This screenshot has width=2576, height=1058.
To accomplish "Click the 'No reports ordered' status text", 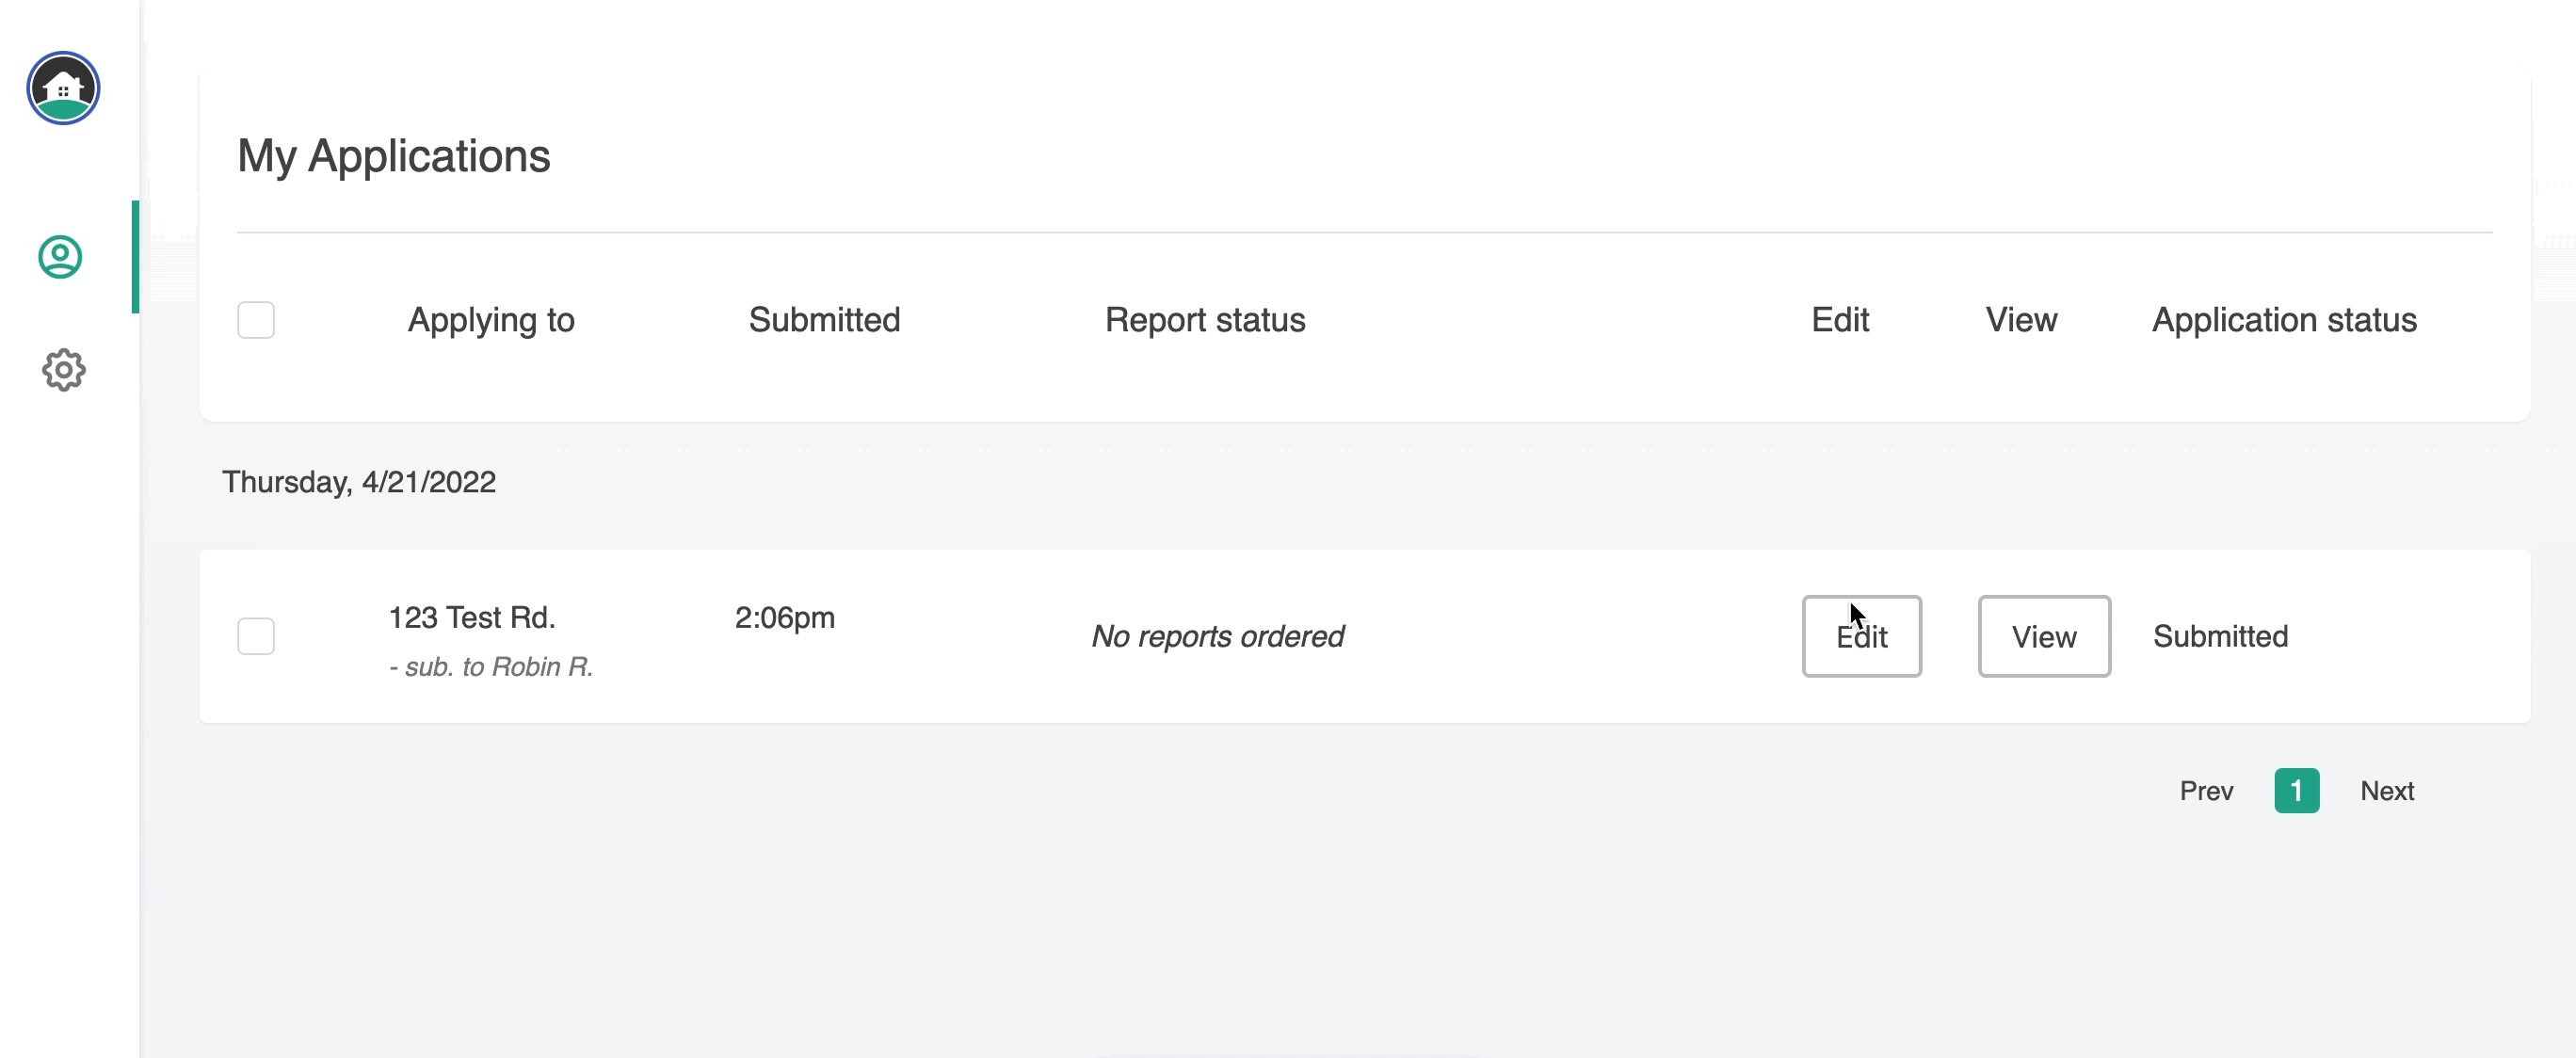I will [x=1217, y=636].
